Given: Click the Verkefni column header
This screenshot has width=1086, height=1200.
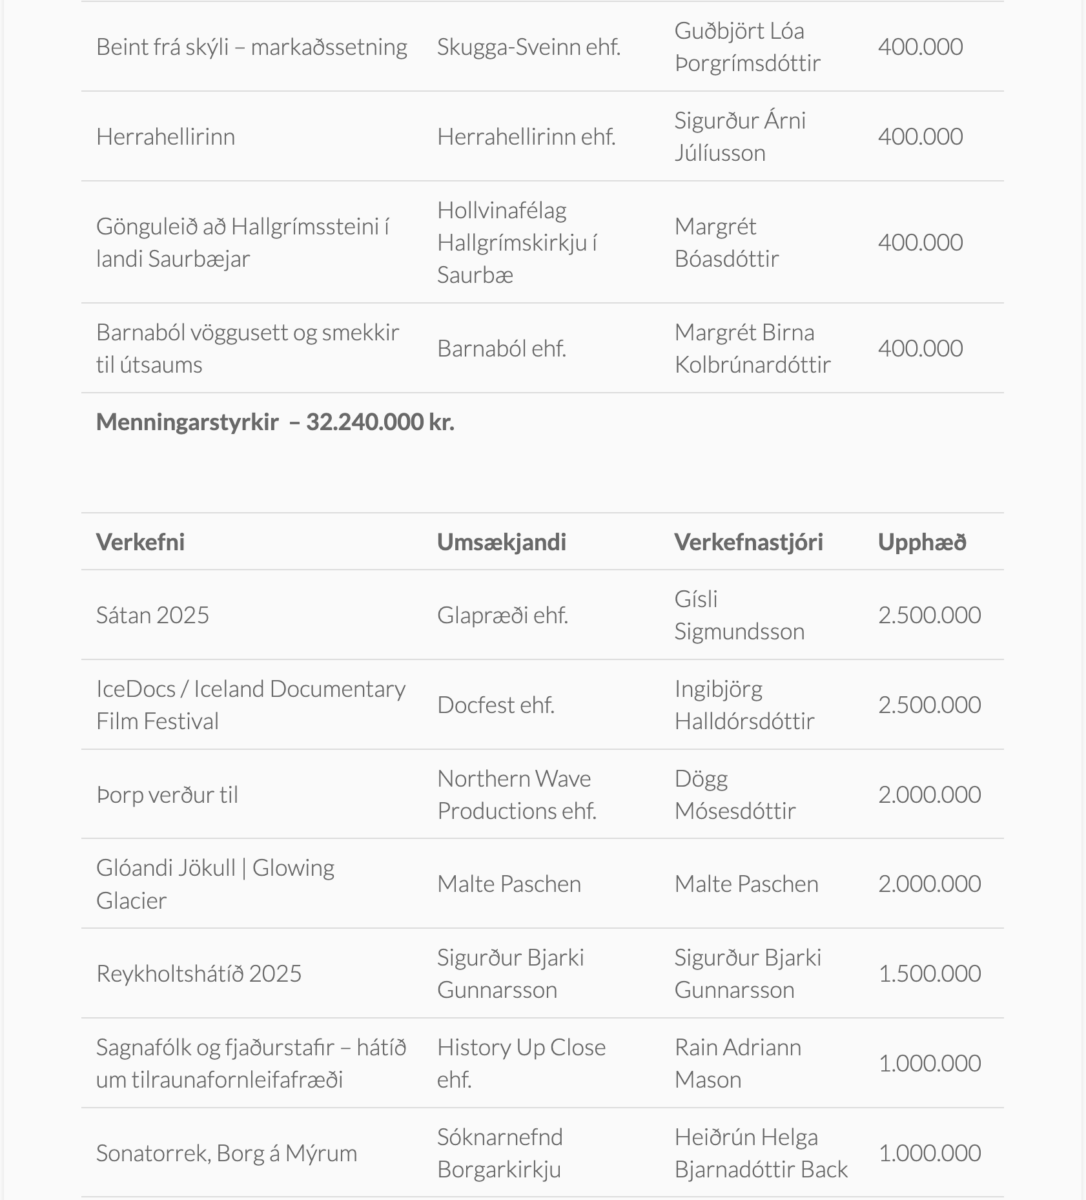Looking at the screenshot, I should coord(140,542).
